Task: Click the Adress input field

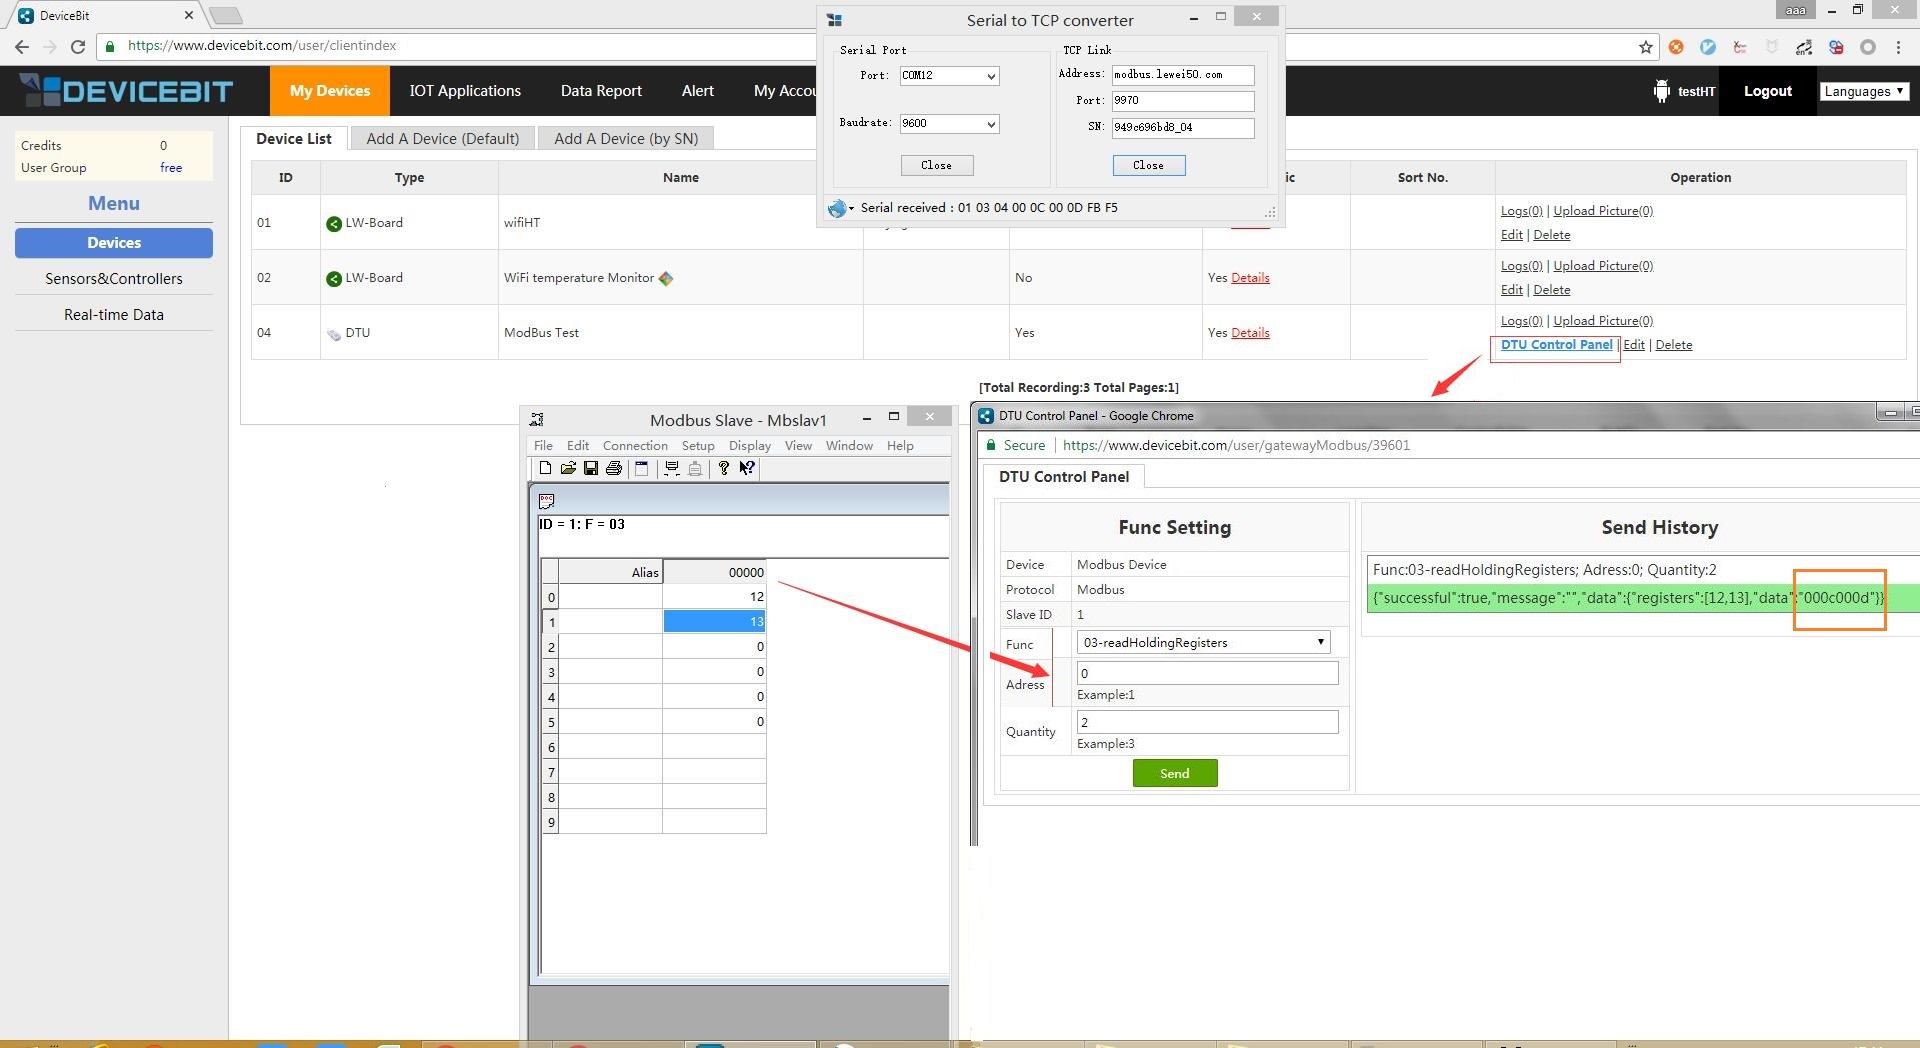Action: coord(1207,673)
